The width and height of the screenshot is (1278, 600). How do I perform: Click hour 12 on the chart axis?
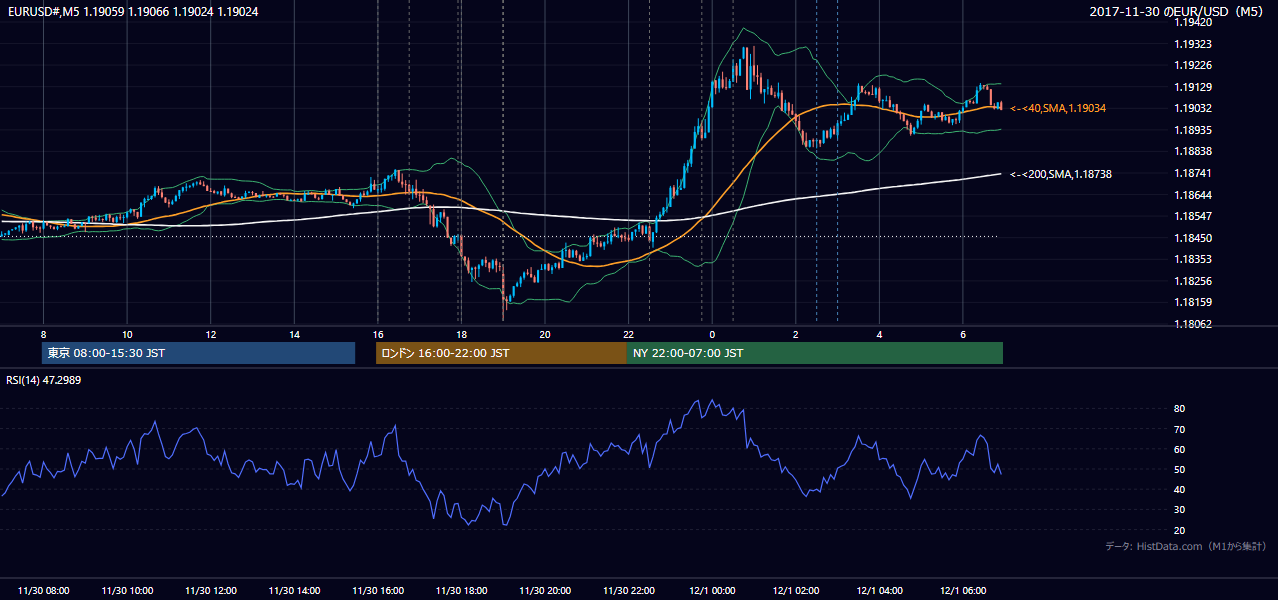coord(211,334)
